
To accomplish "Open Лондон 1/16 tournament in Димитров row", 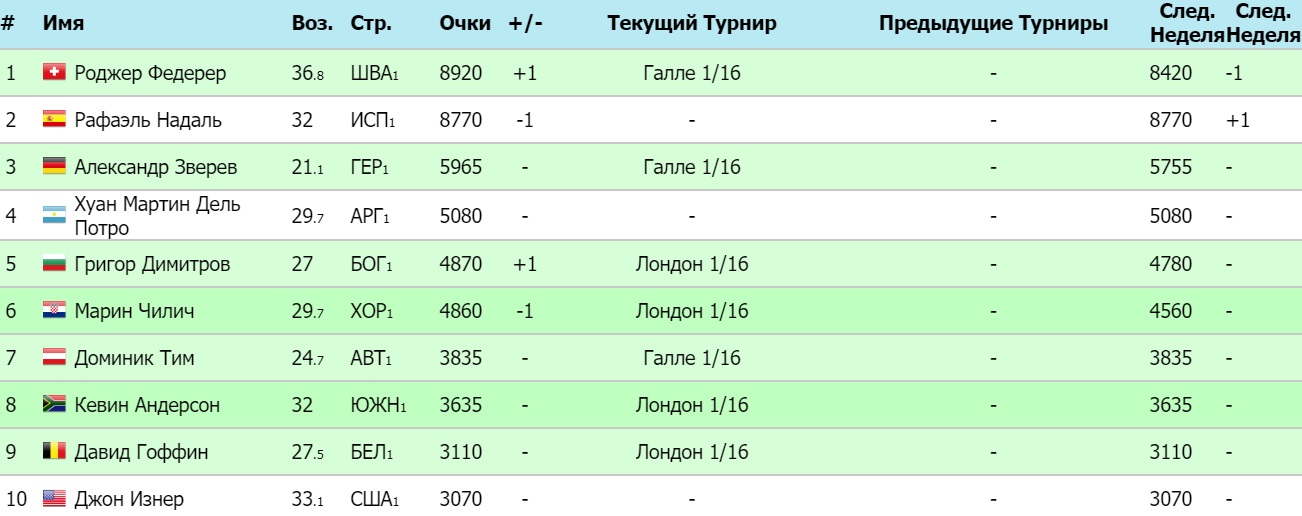I will [691, 265].
